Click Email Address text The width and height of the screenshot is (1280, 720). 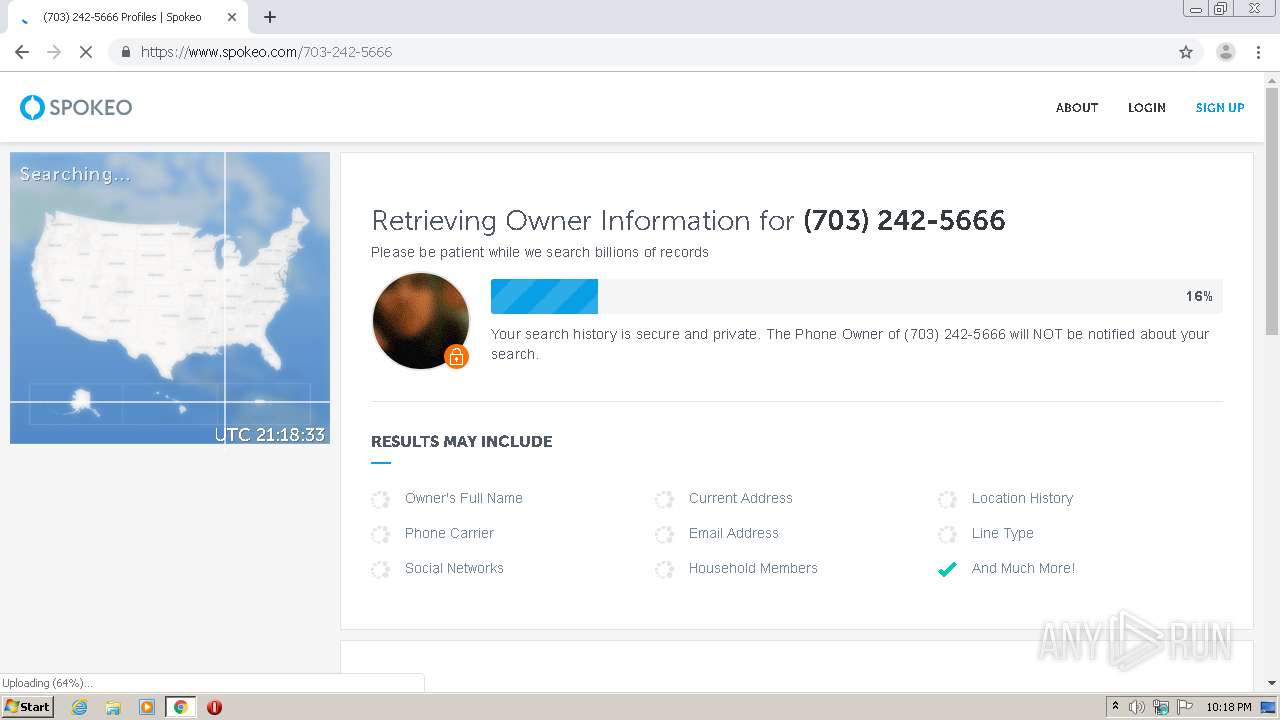tap(734, 533)
